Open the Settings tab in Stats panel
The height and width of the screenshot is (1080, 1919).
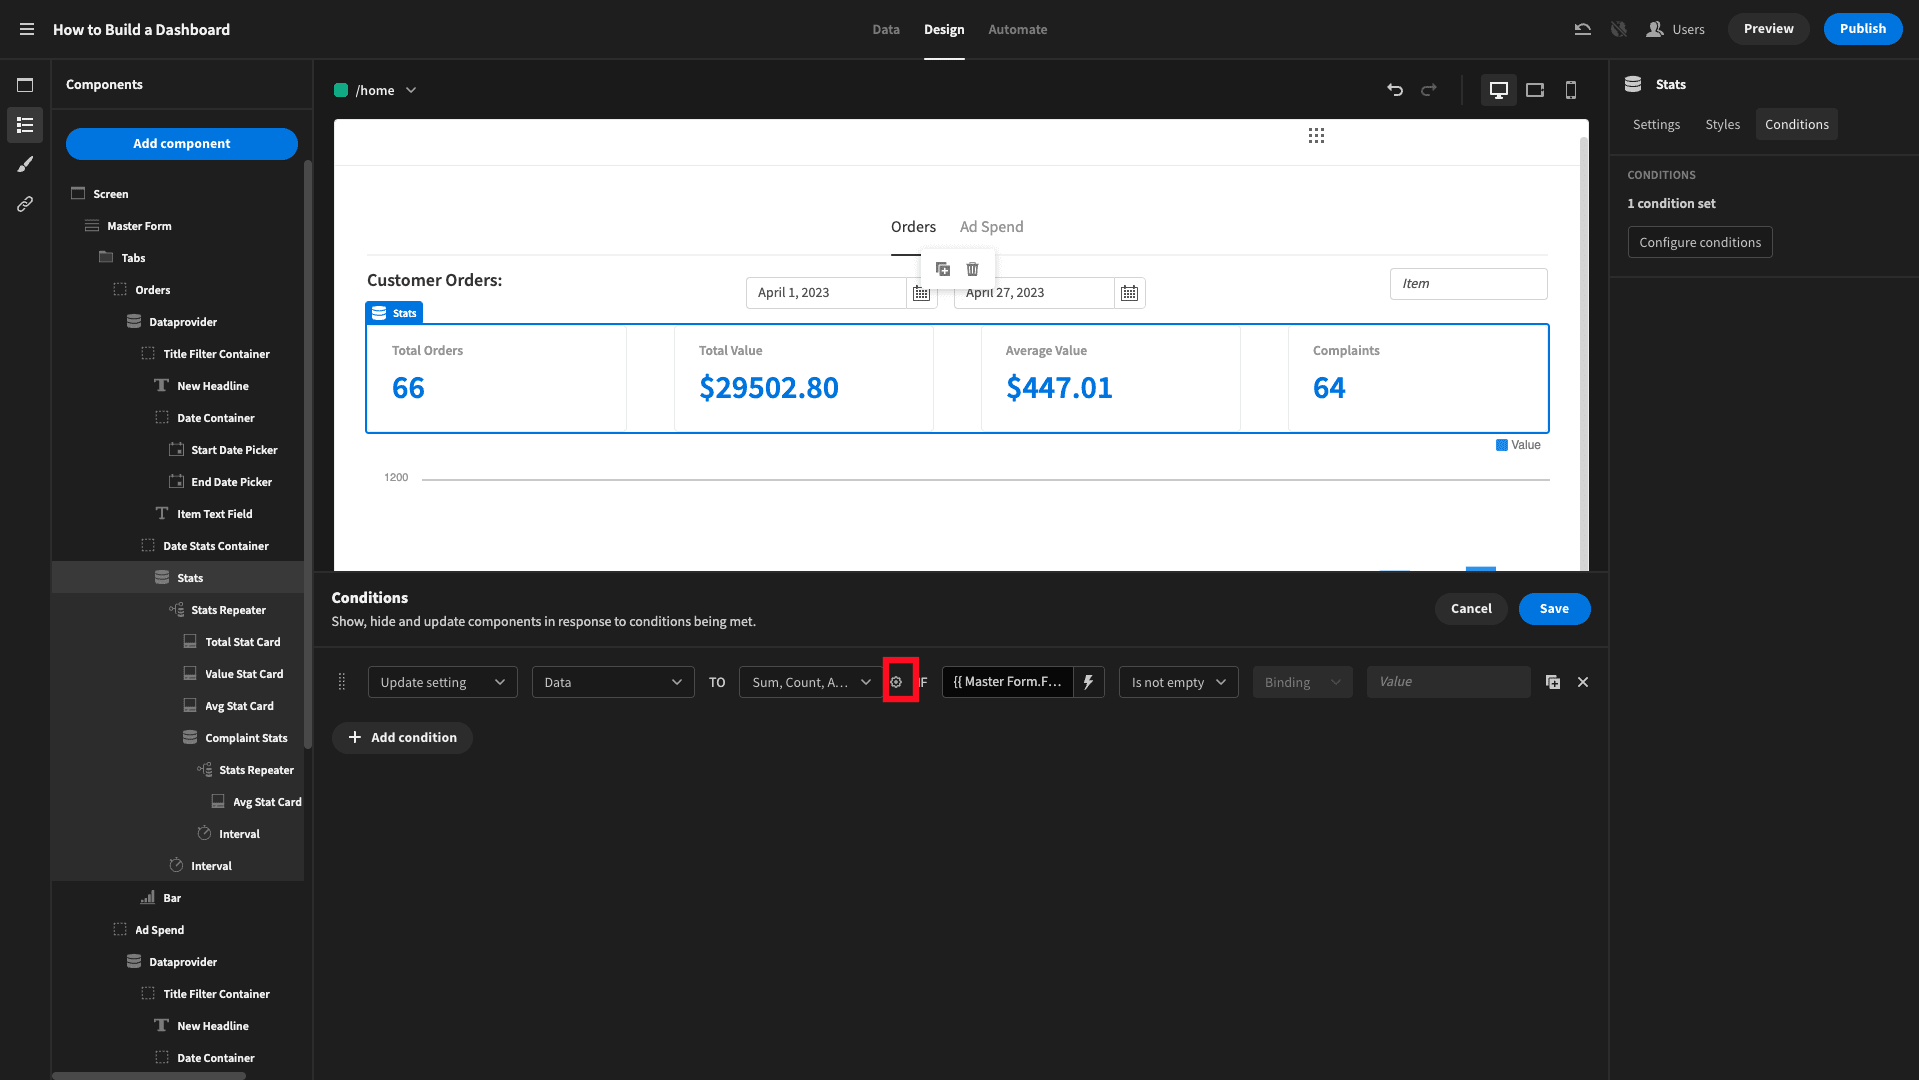1656,124
